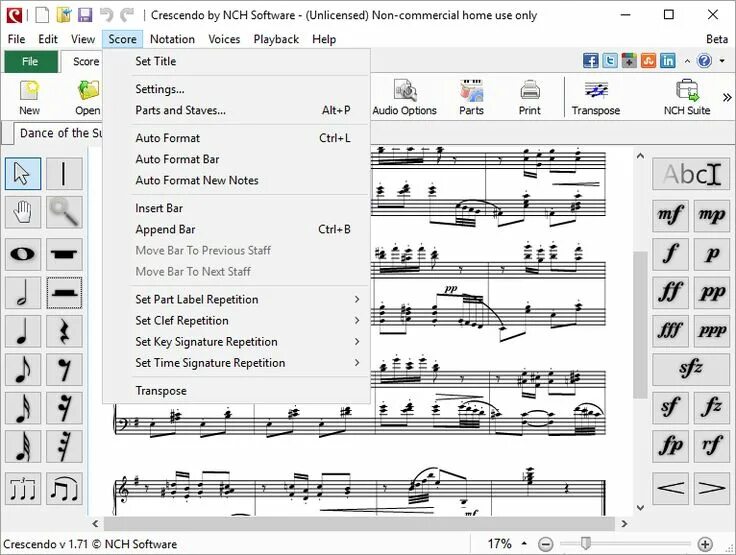The height and width of the screenshot is (555, 736).
Task: Insert fortissimo ff dynamic
Action: [670, 293]
